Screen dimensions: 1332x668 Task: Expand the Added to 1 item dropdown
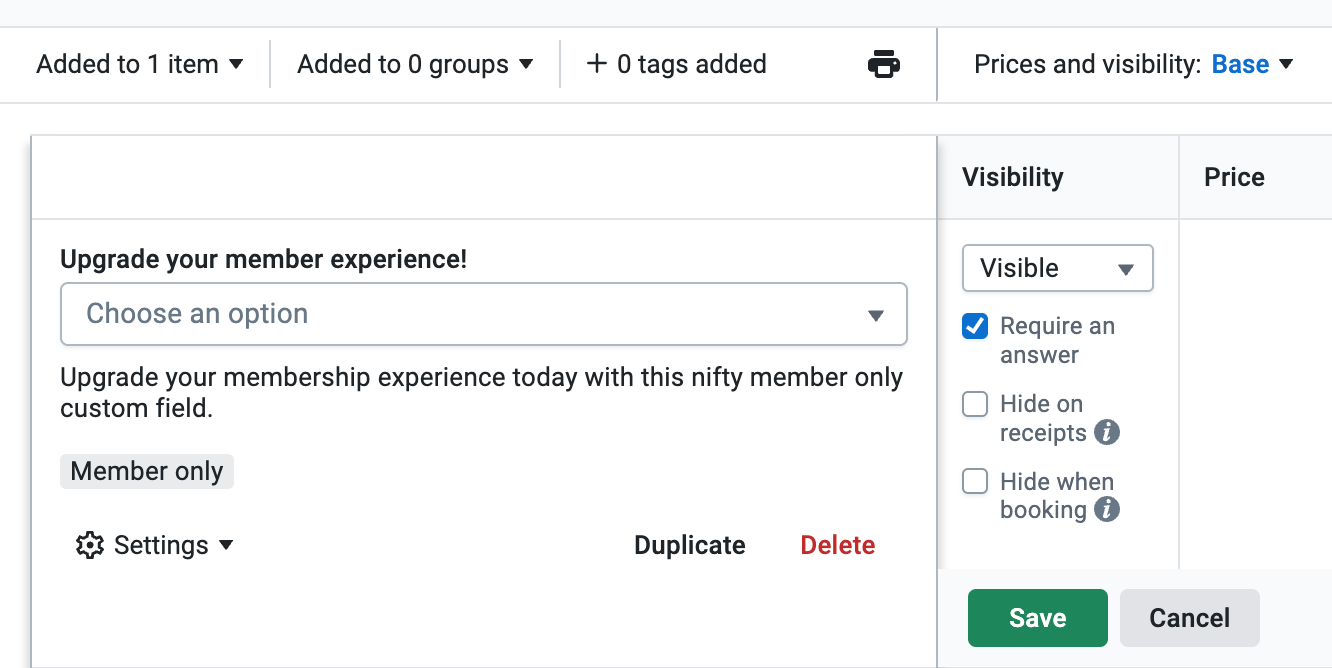140,64
